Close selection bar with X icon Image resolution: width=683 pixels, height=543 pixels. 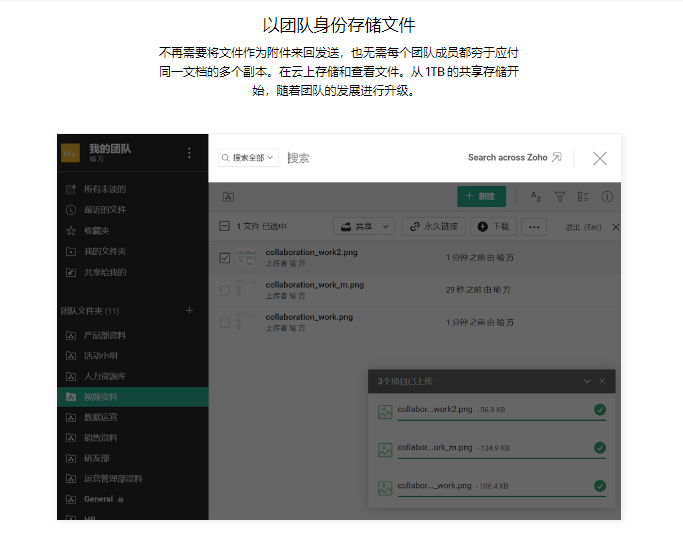pos(615,227)
